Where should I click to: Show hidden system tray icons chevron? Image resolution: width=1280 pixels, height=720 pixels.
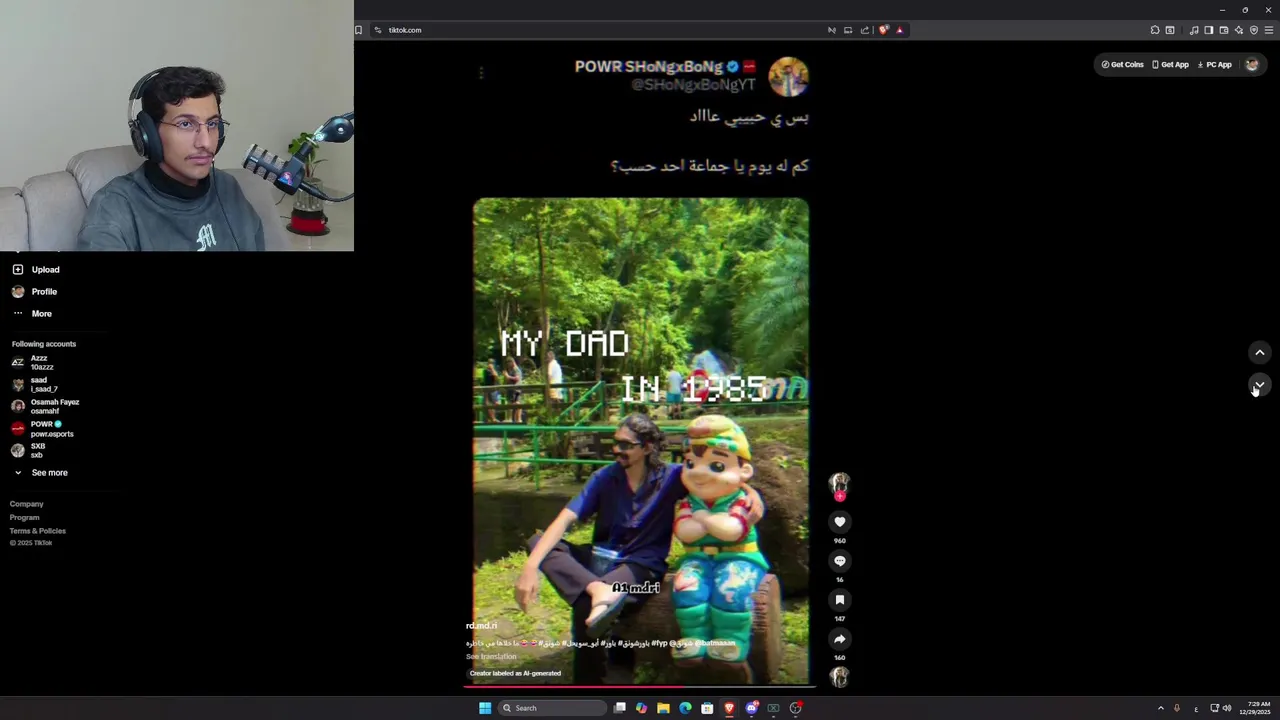coord(1161,708)
